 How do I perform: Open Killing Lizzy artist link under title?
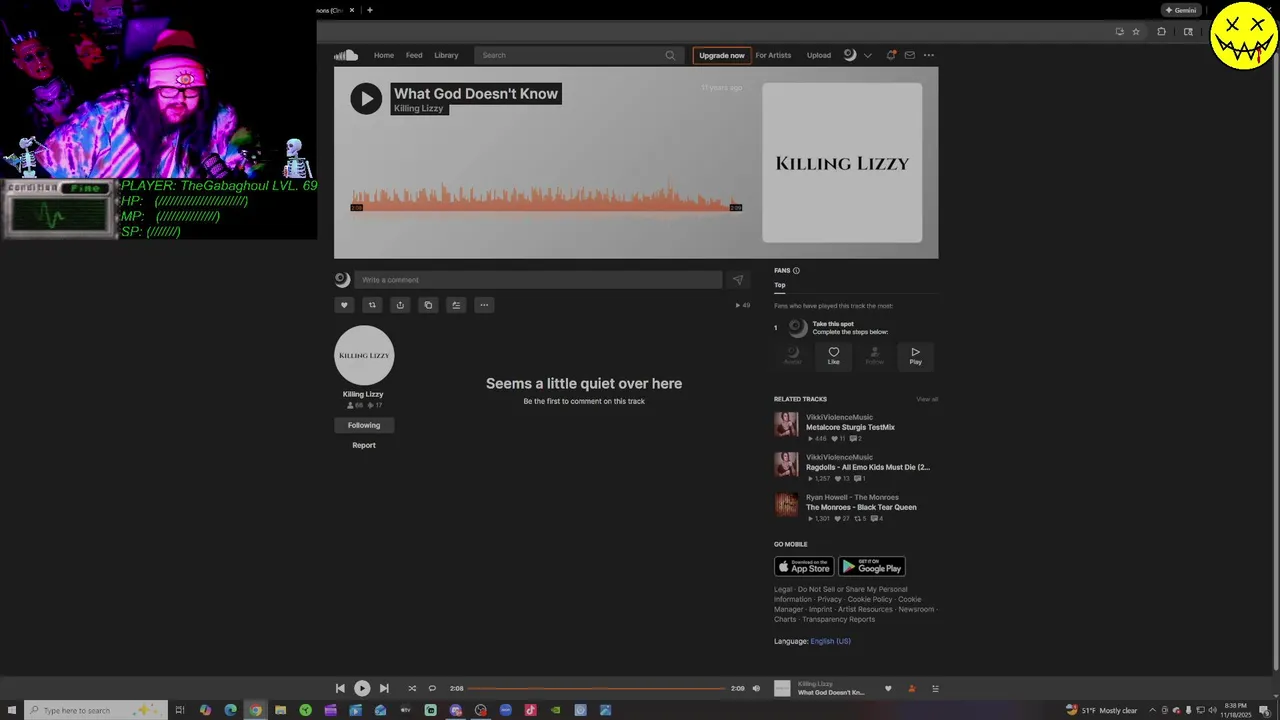pos(418,108)
